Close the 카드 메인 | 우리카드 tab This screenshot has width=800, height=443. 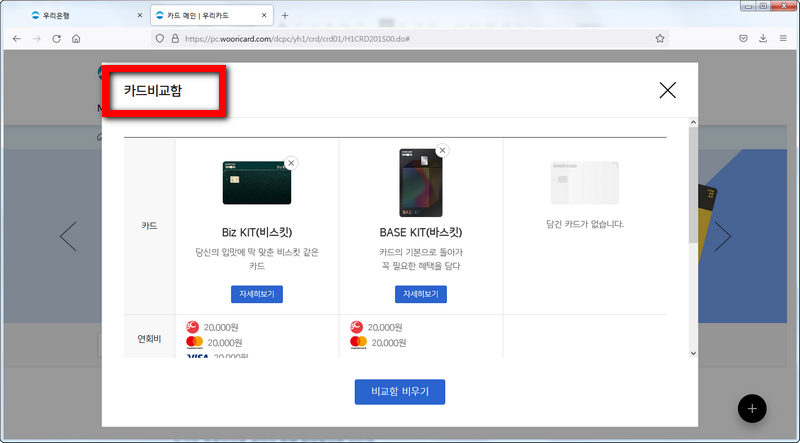coord(264,15)
